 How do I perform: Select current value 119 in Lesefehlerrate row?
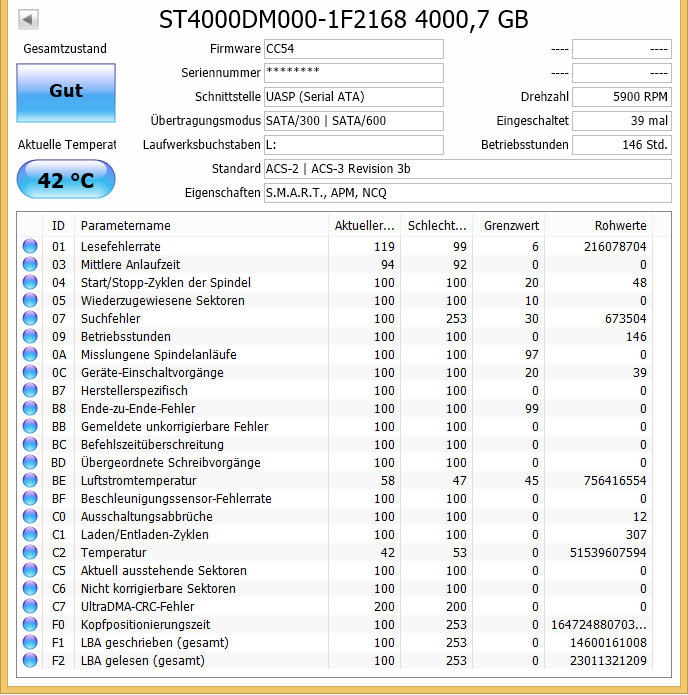pos(384,246)
